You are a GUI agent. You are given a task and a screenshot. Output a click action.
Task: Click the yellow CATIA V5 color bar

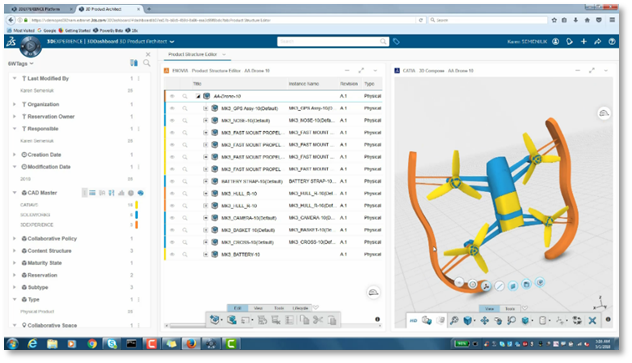137,205
